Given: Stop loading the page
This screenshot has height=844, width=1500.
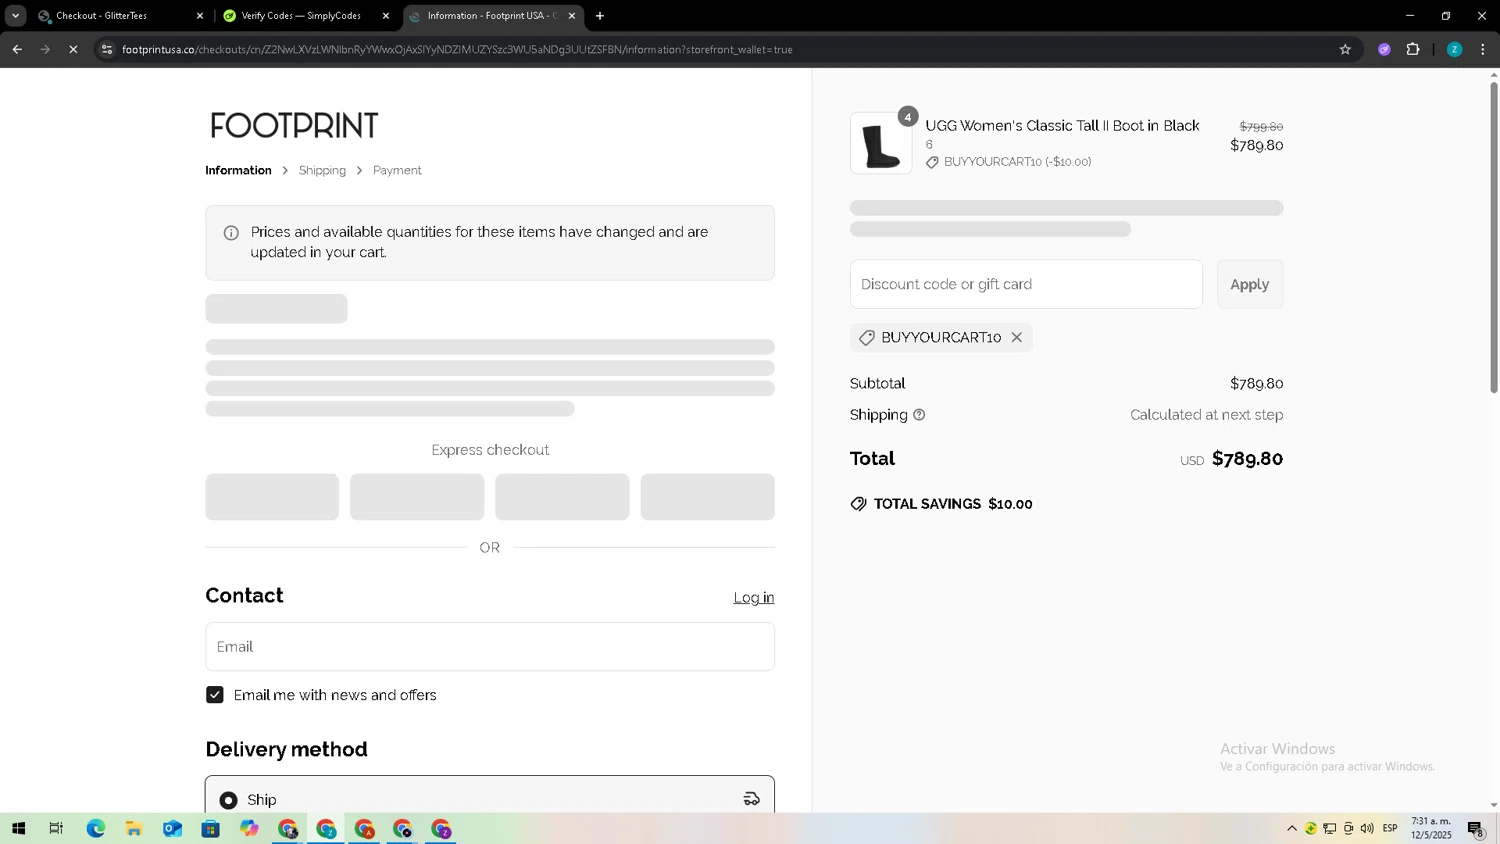Looking at the screenshot, I should (x=73, y=49).
